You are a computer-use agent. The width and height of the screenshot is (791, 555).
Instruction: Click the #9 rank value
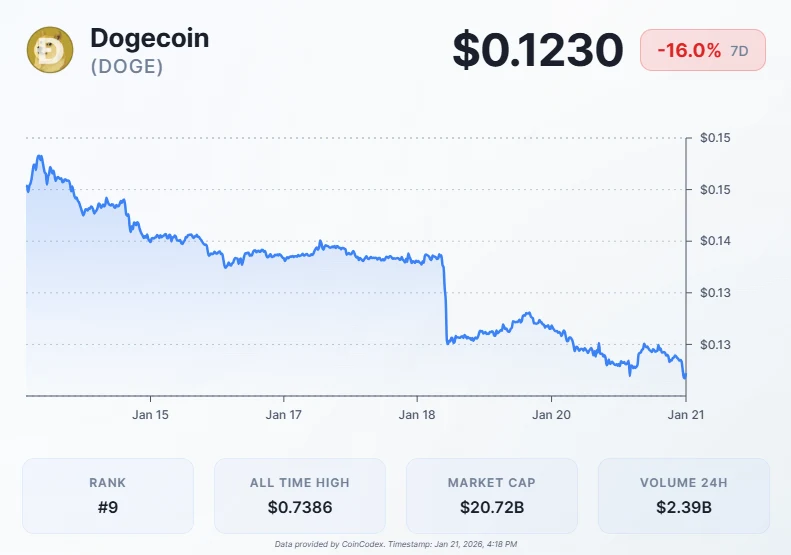point(108,508)
